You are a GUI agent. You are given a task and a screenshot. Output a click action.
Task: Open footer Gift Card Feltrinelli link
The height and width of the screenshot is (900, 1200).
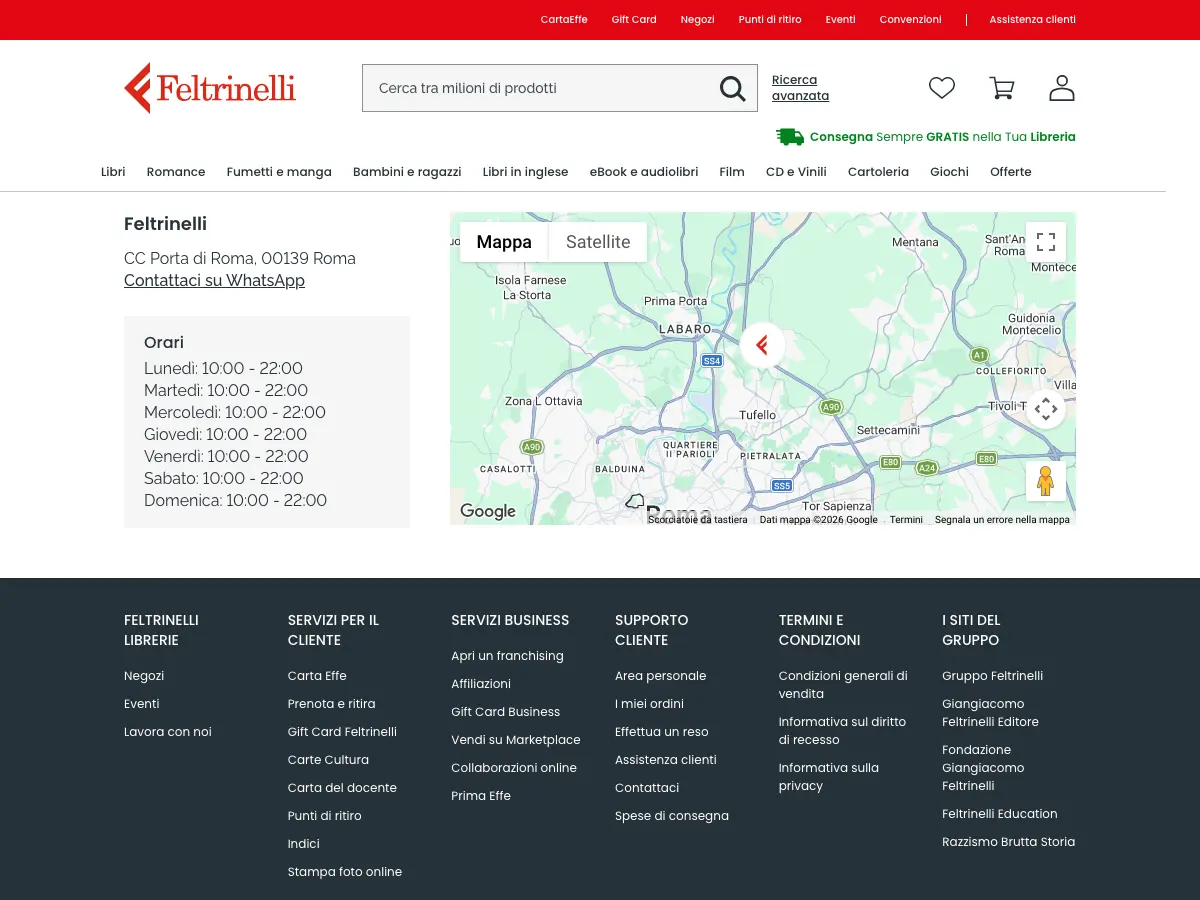[342, 732]
